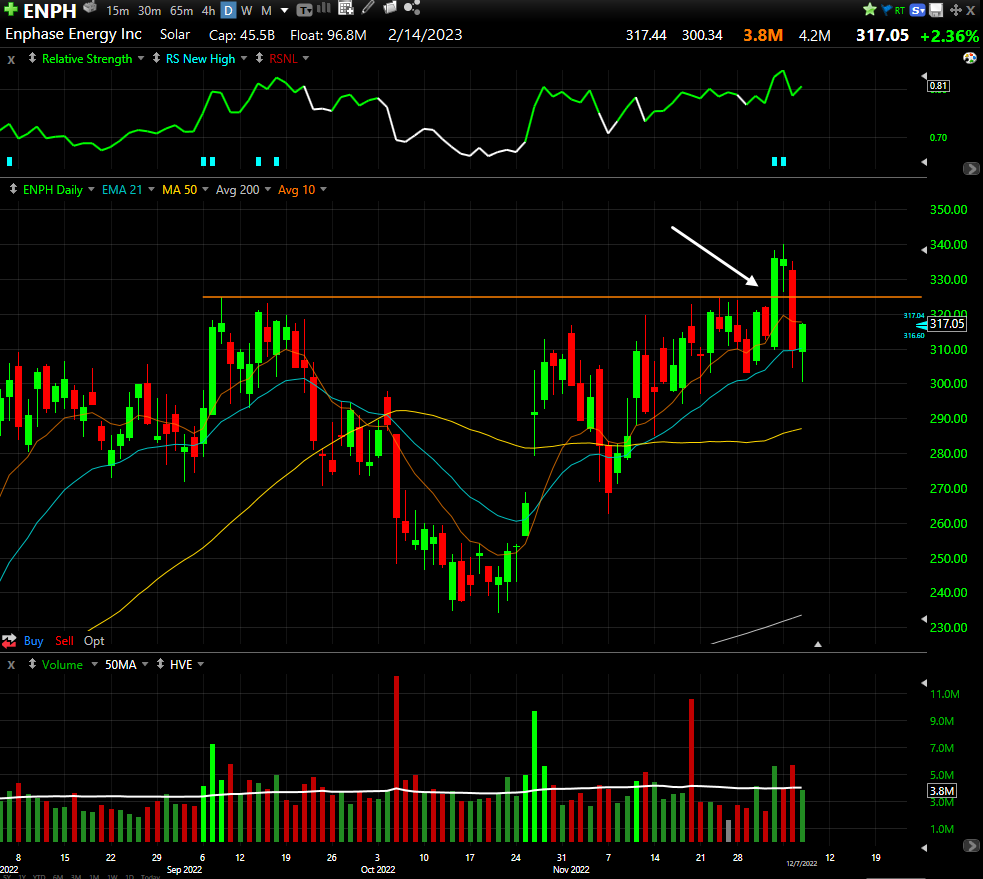
Task: Click the Solar industry label
Action: click(x=174, y=34)
